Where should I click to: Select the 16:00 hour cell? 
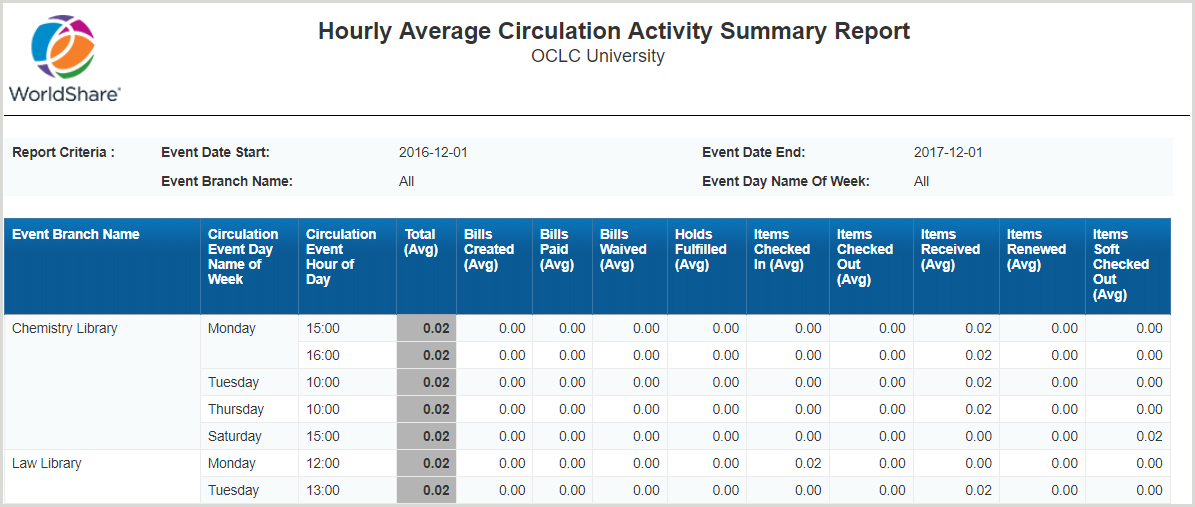323,356
